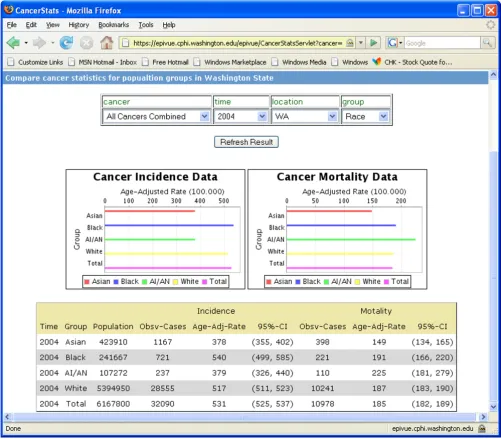Open the MSN Hotmail - Inbox bookmark
This screenshot has width=501, height=439.
coord(102,62)
